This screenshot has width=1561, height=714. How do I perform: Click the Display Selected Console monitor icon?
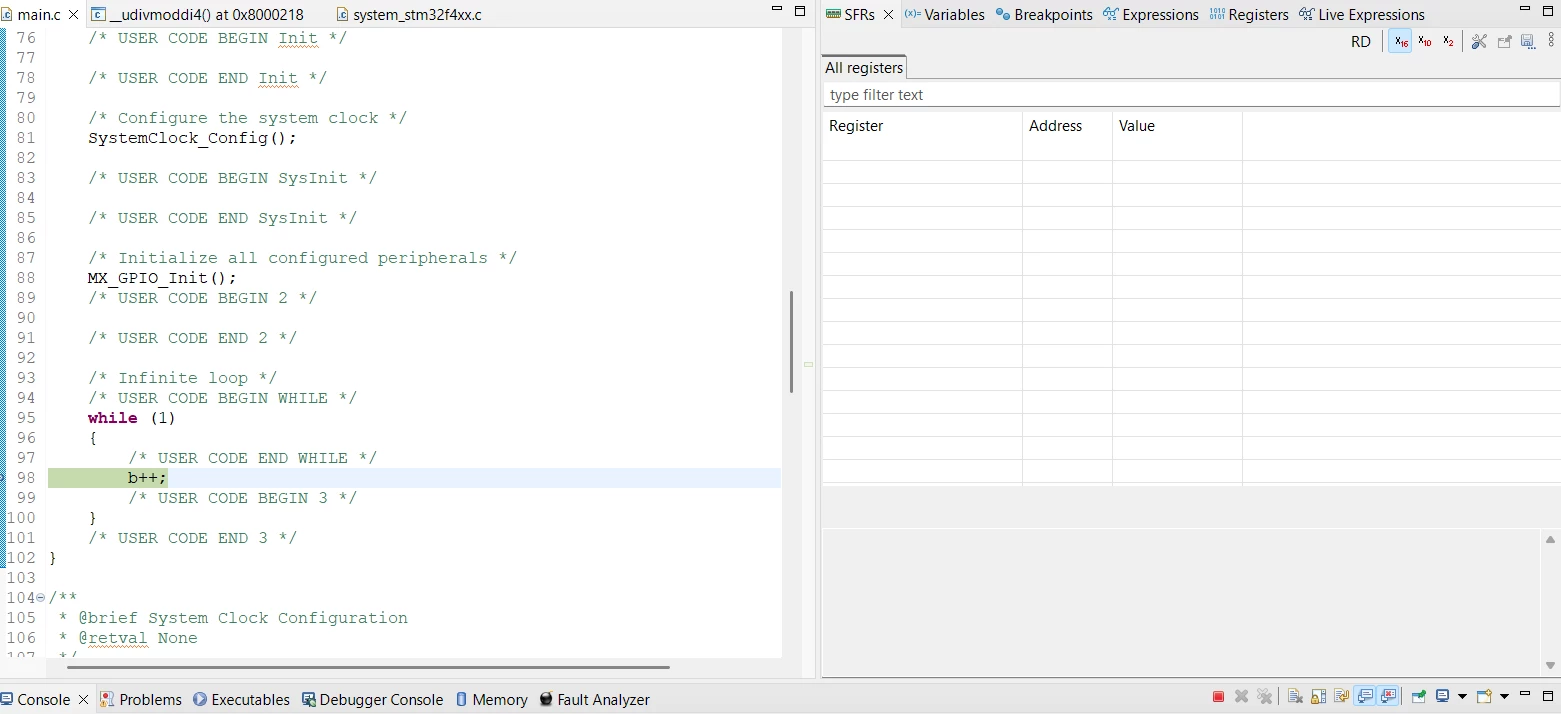(x=1443, y=697)
